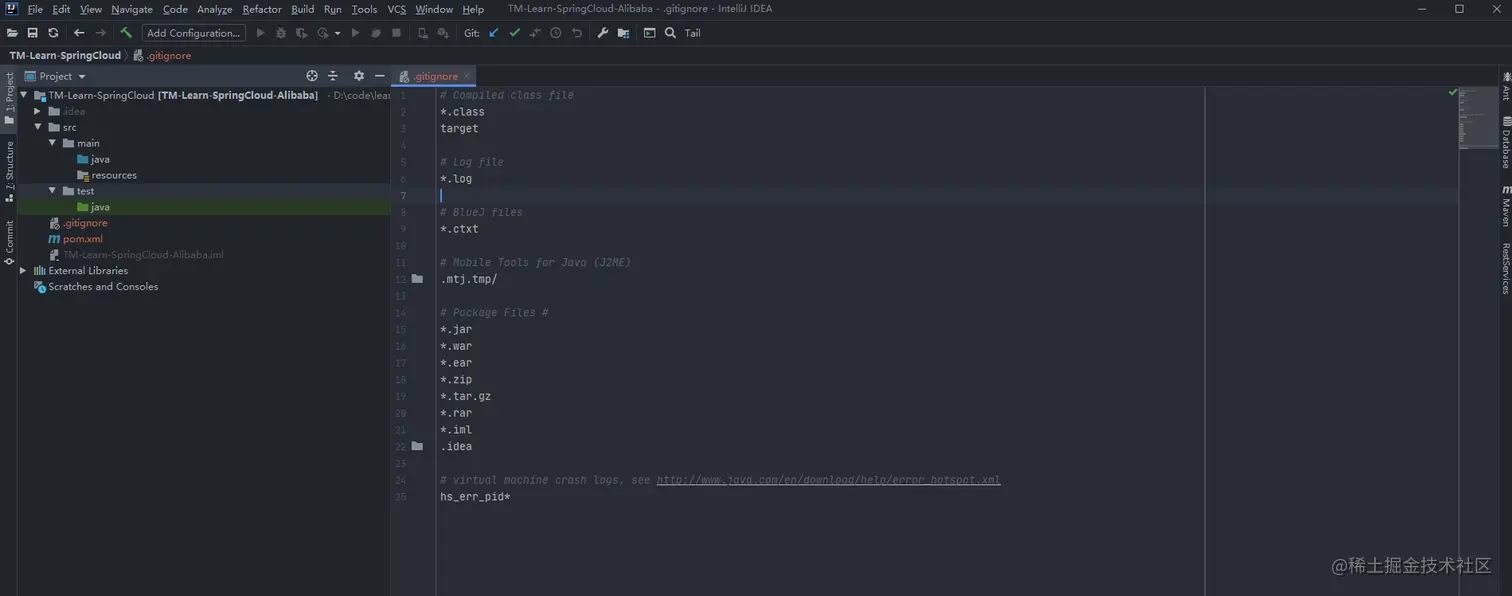Click TM-Learn-SpringCloud breadcrumb

point(65,56)
